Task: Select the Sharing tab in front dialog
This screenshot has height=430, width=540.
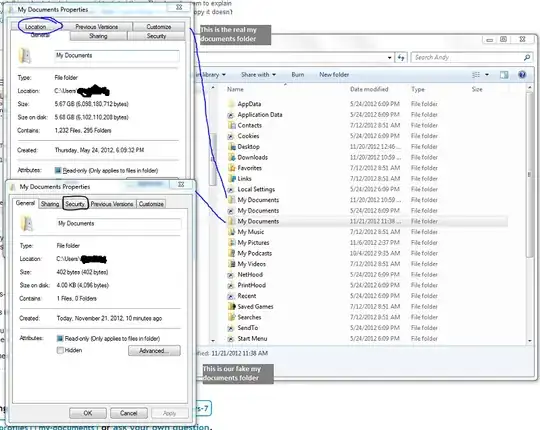Action: coord(50,204)
